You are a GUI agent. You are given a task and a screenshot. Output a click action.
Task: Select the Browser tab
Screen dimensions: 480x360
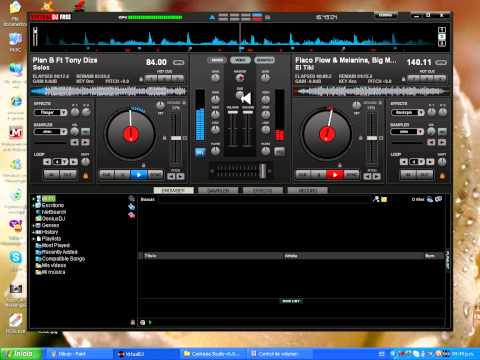click(x=173, y=190)
